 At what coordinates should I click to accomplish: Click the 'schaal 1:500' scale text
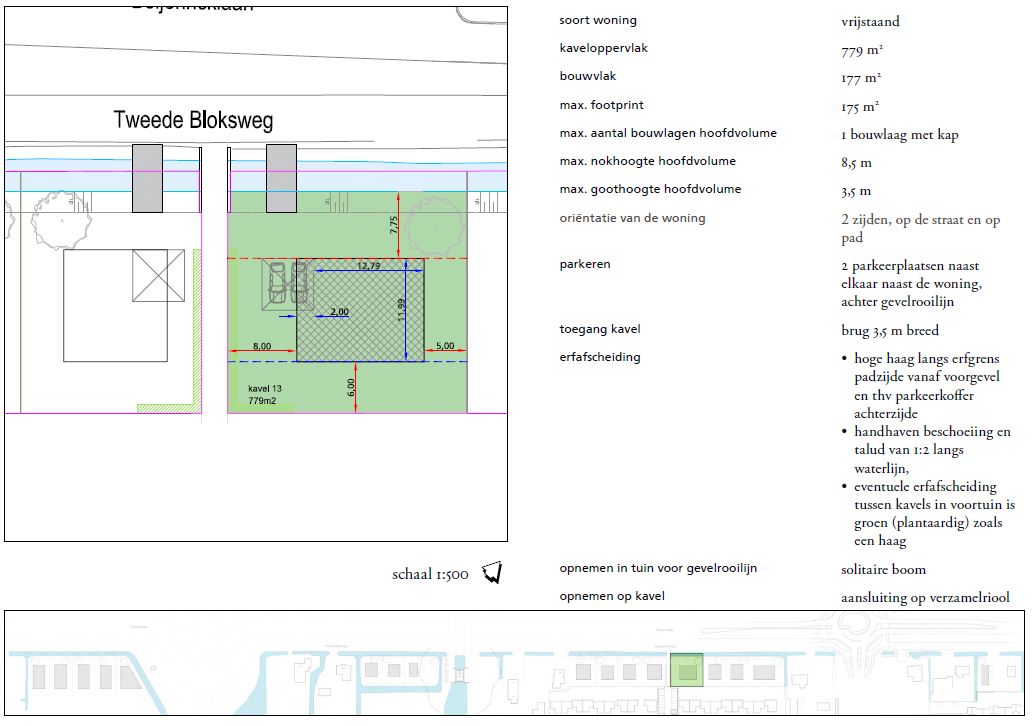pyautogui.click(x=430, y=575)
